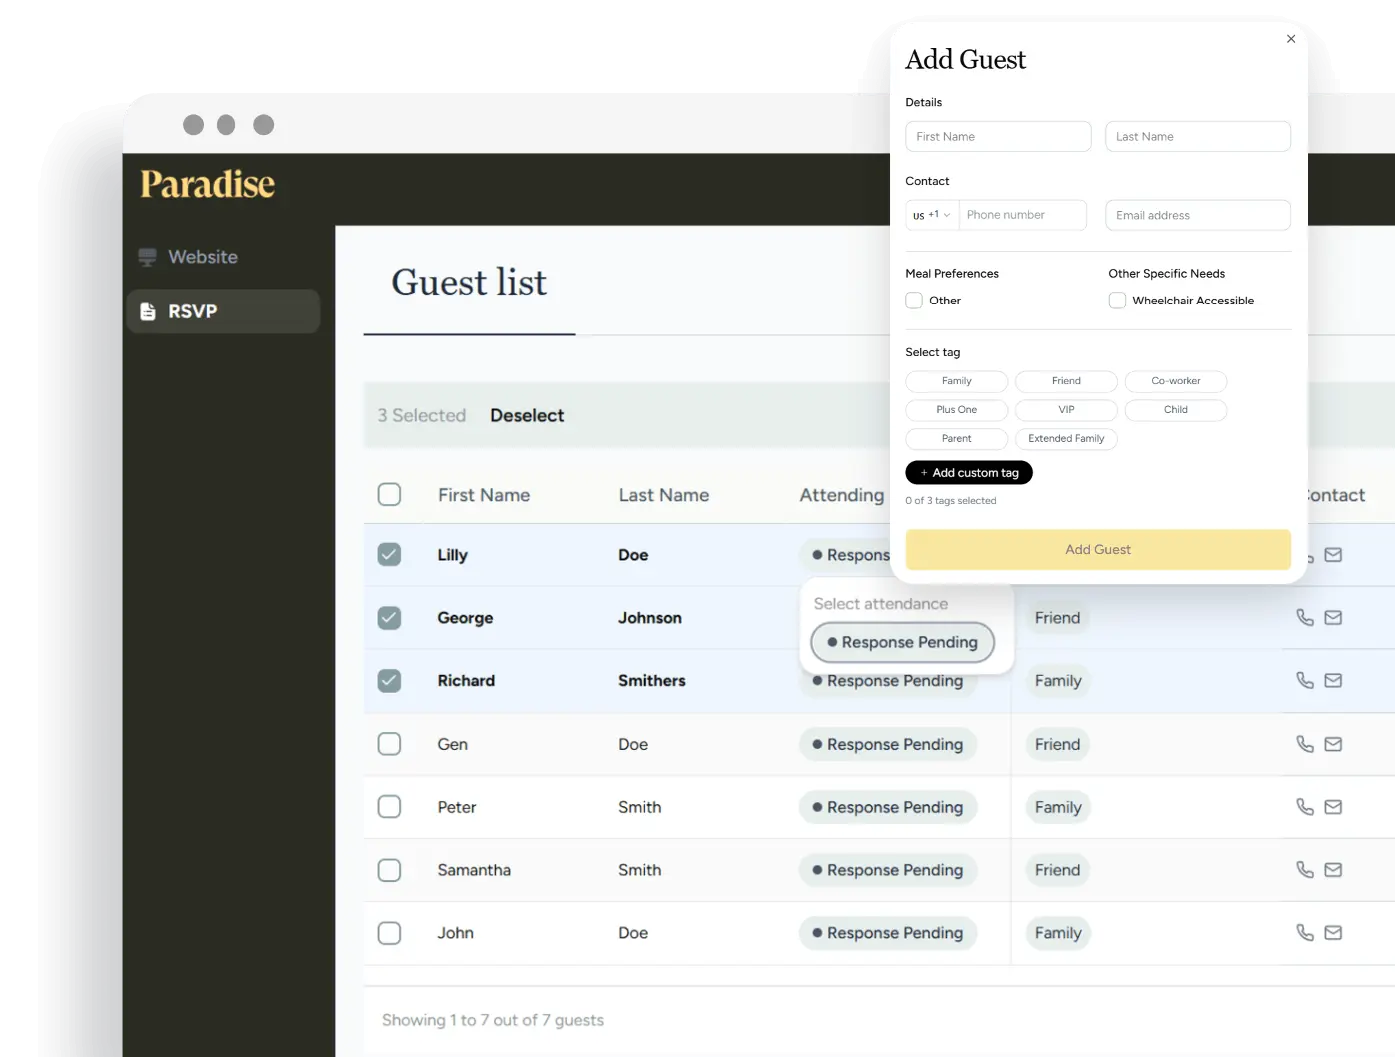This screenshot has width=1395, height=1057.
Task: Click the phone icon for Samantha Smith
Action: [1305, 870]
